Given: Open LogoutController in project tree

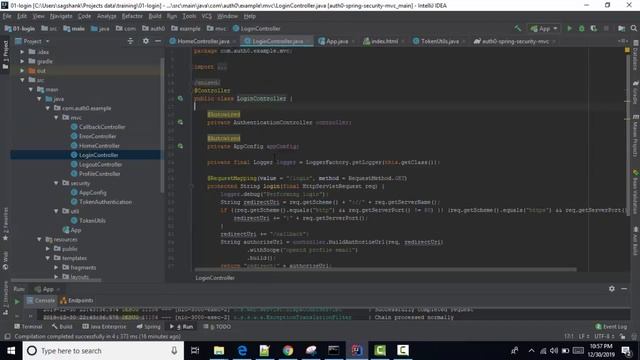Looking at the screenshot, I should [96, 164].
